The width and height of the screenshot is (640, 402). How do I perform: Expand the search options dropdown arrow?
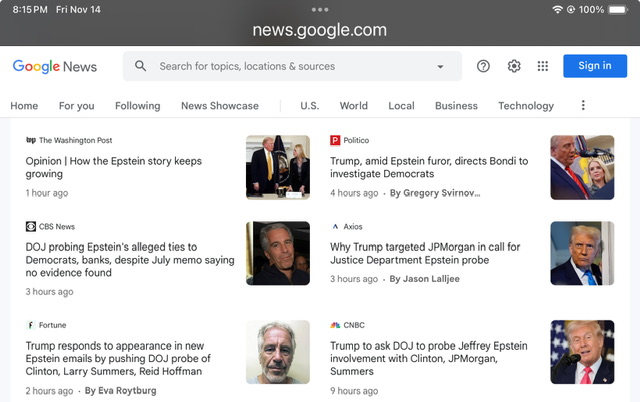pos(440,67)
